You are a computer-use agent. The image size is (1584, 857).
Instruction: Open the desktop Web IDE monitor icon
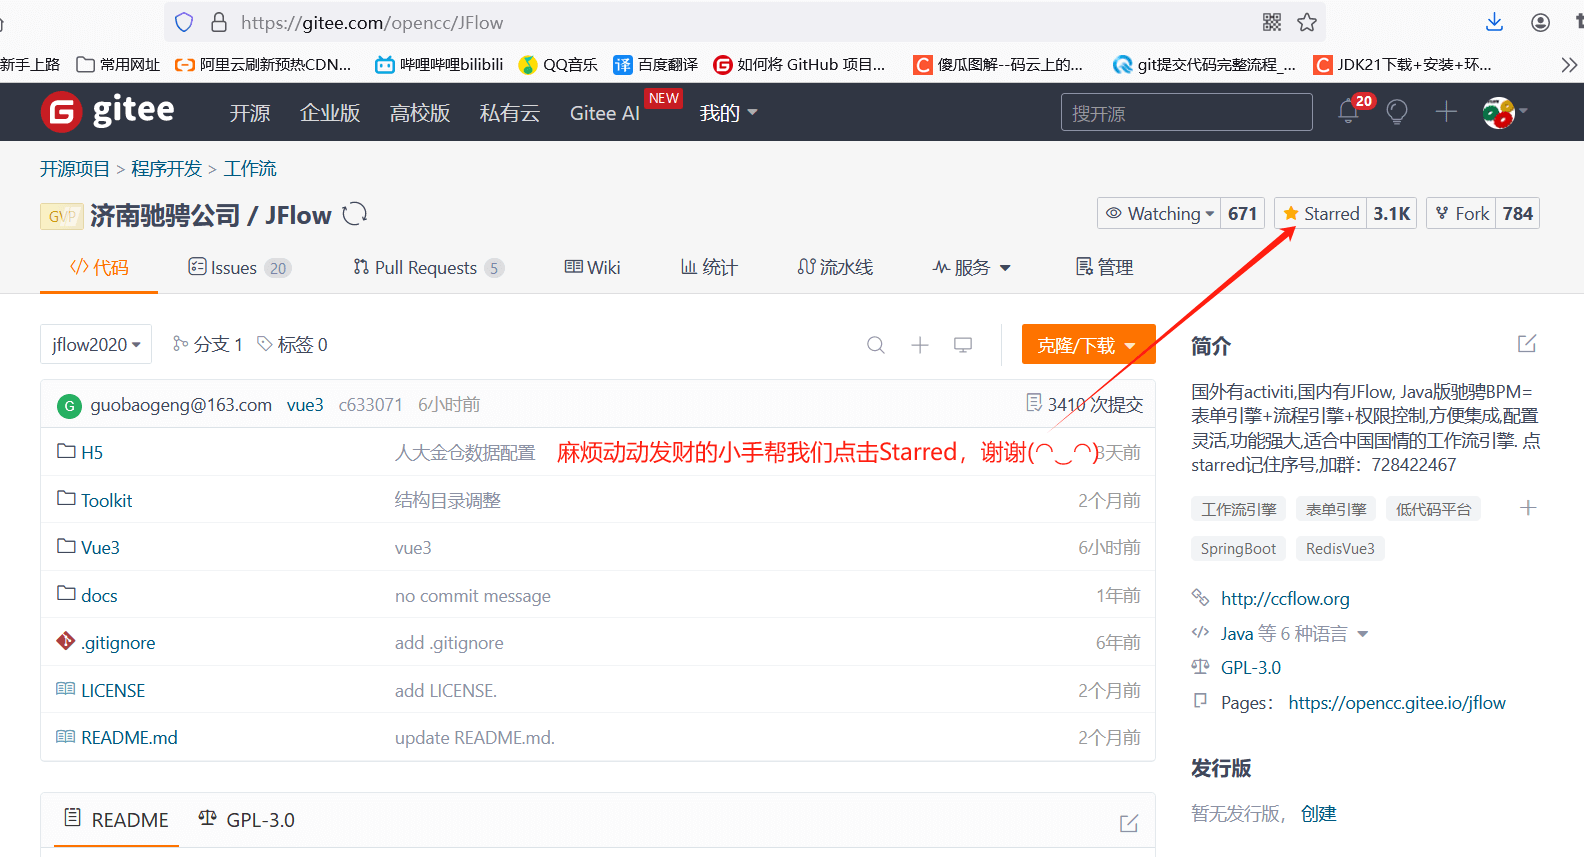coord(963,345)
